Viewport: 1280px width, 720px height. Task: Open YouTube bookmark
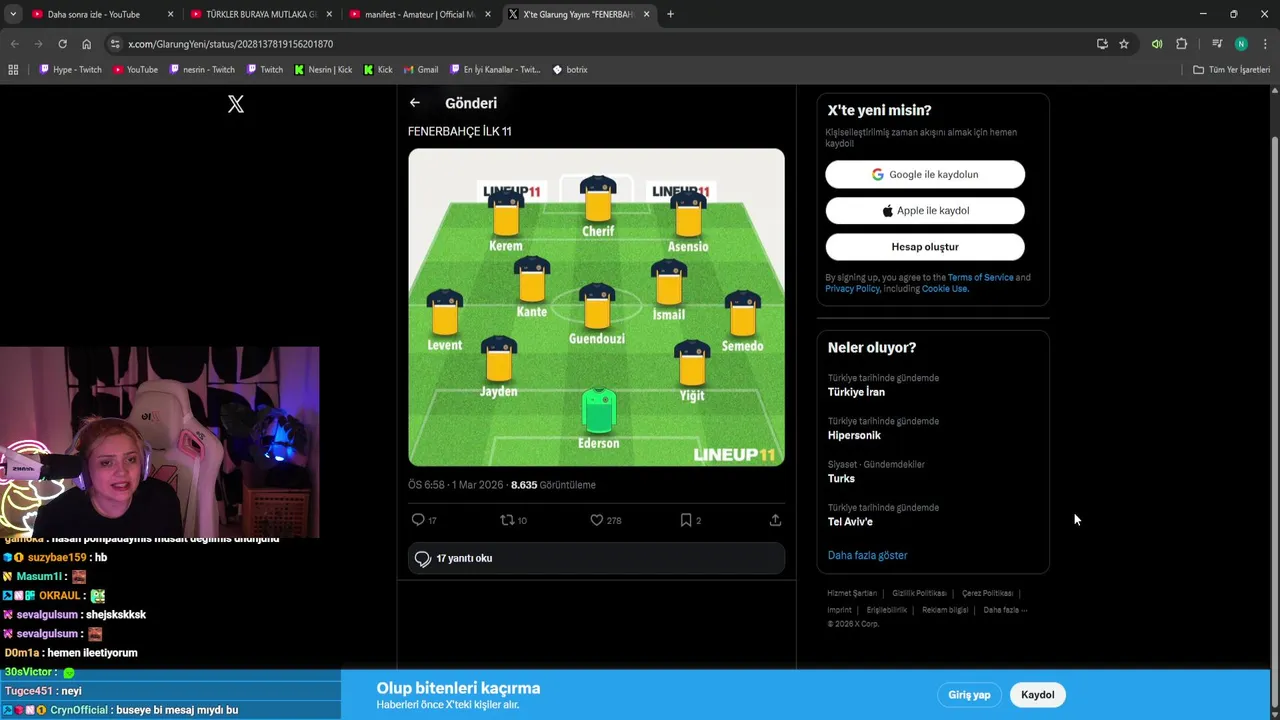[x=135, y=70]
